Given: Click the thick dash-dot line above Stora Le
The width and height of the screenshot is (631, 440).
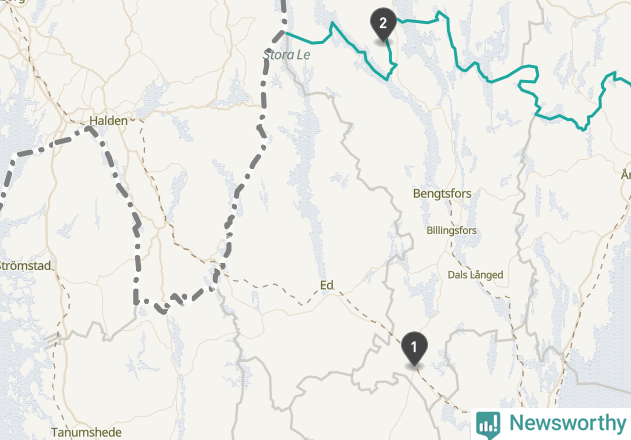Looking at the screenshot, I should click(x=284, y=12).
